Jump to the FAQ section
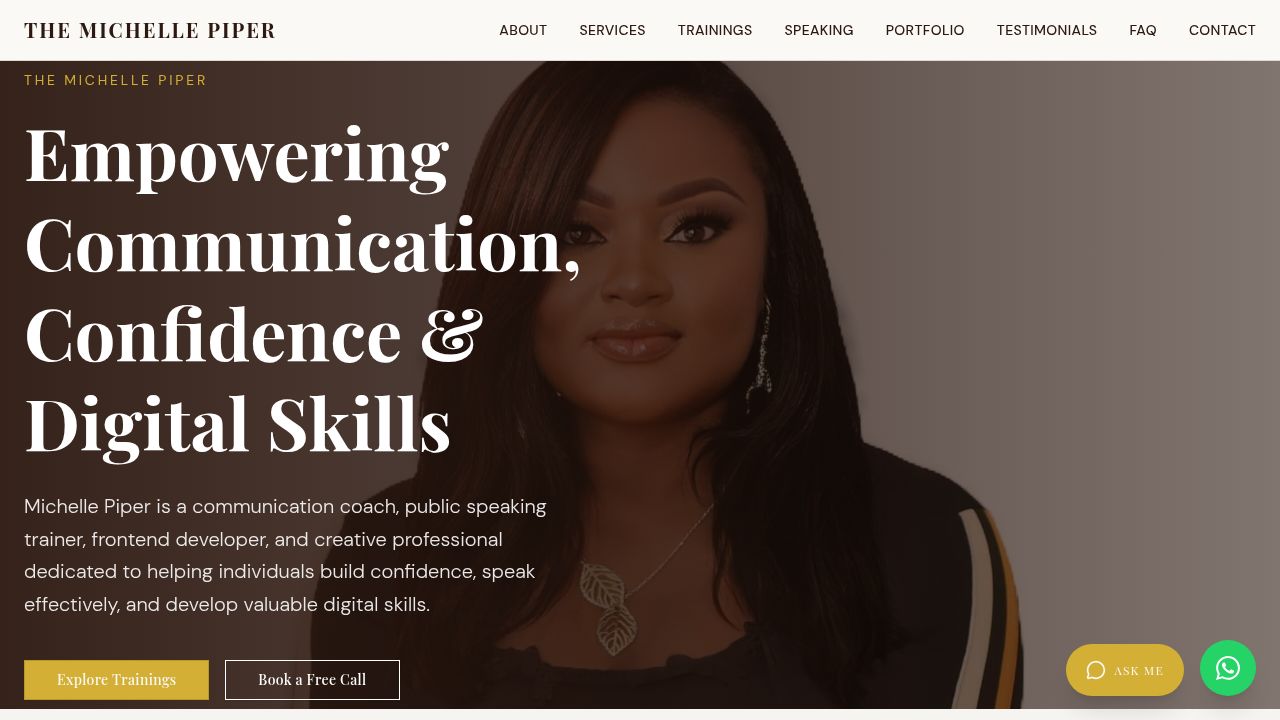 (1143, 30)
